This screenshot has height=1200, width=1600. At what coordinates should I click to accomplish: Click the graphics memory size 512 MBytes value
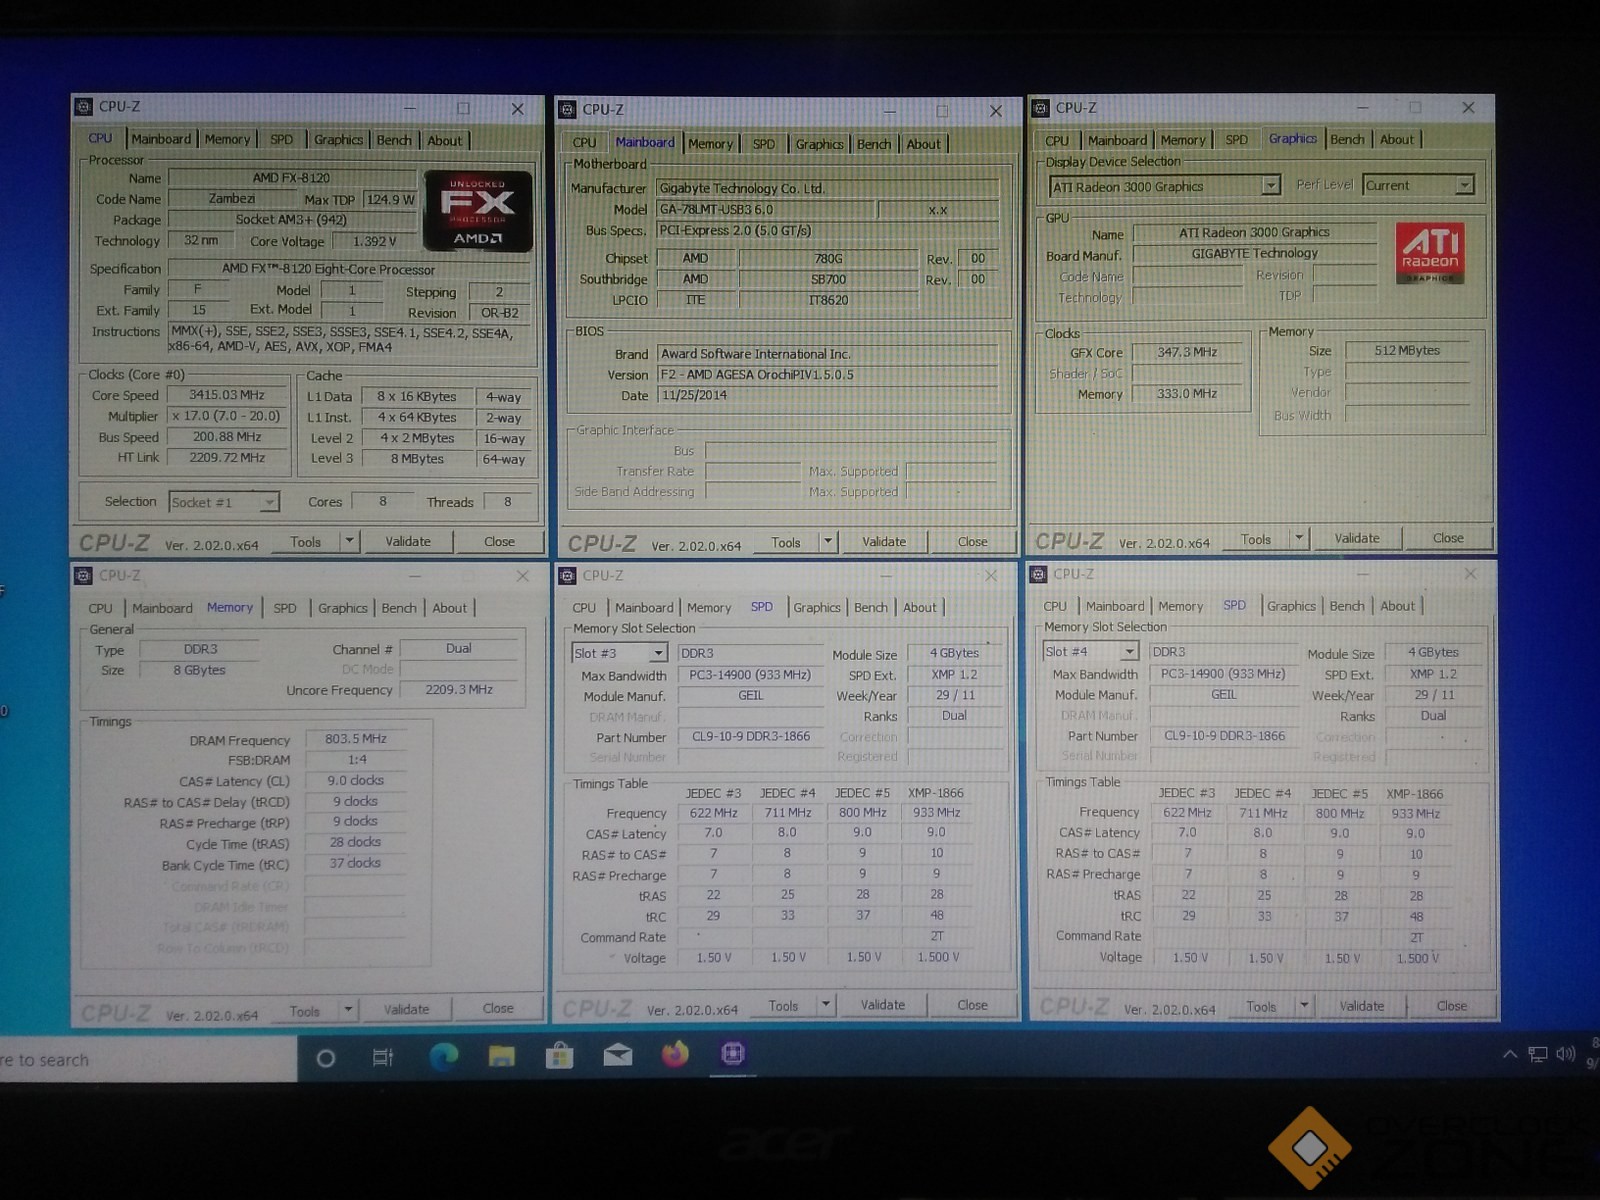pos(1407,351)
